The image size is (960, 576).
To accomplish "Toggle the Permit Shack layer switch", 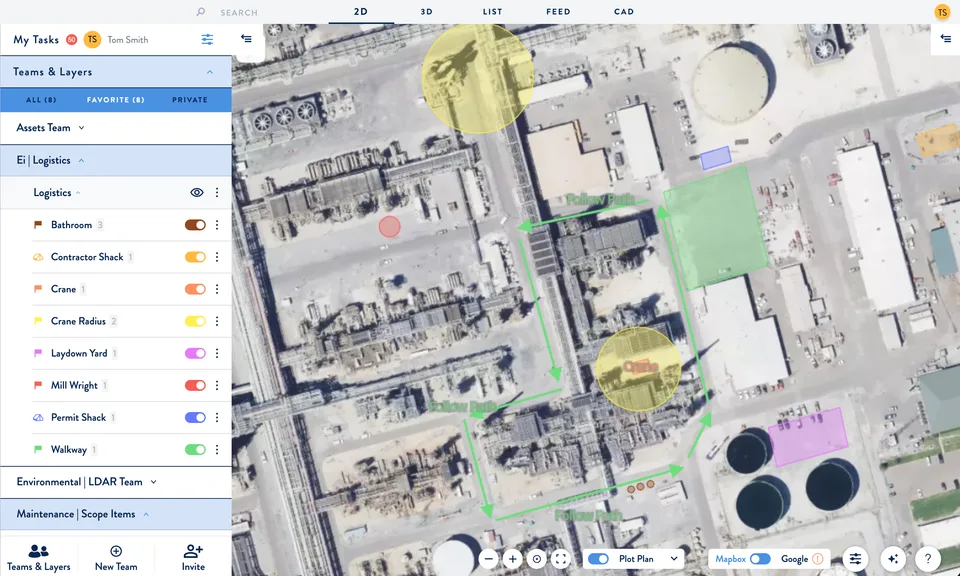I will [x=195, y=417].
